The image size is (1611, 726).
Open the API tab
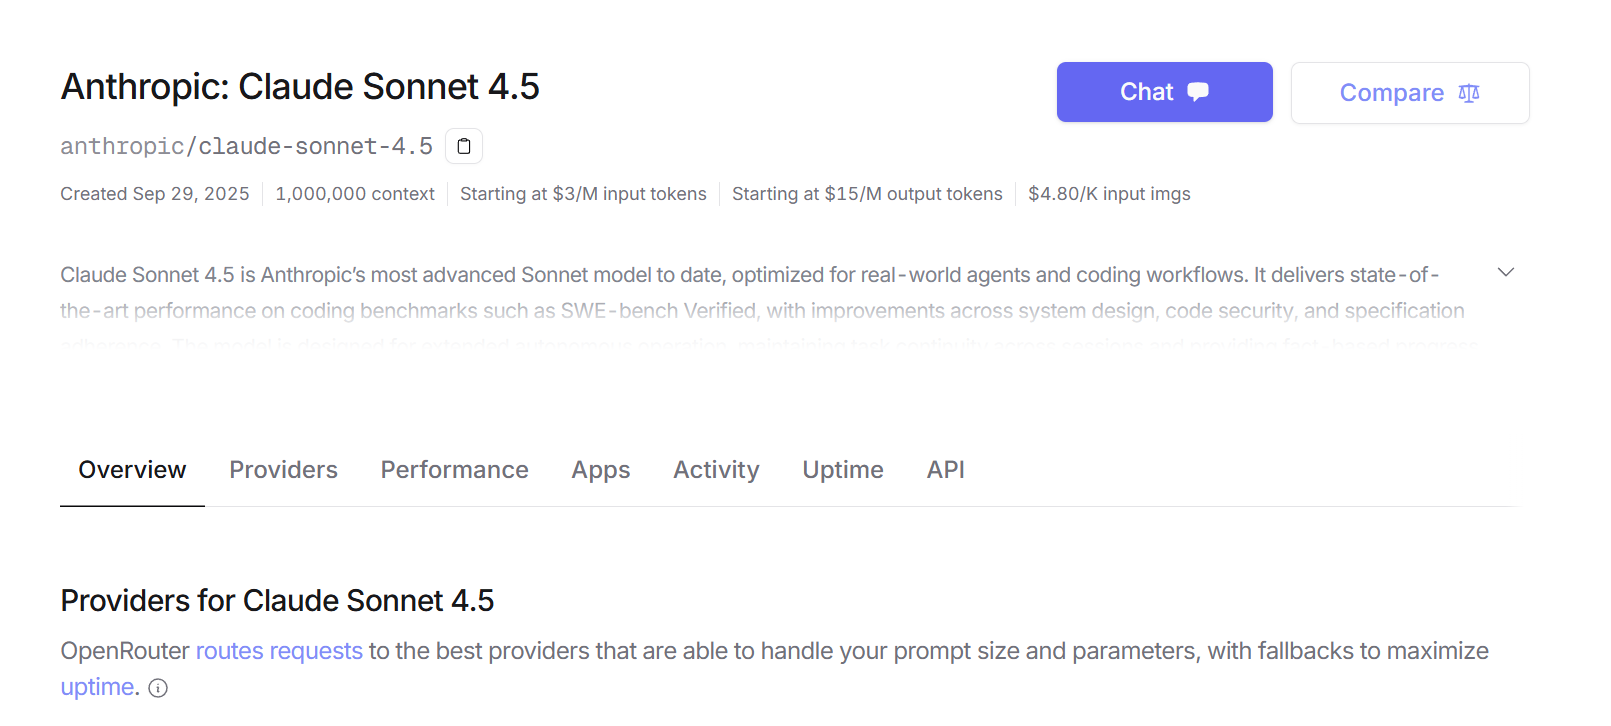pyautogui.click(x=945, y=470)
